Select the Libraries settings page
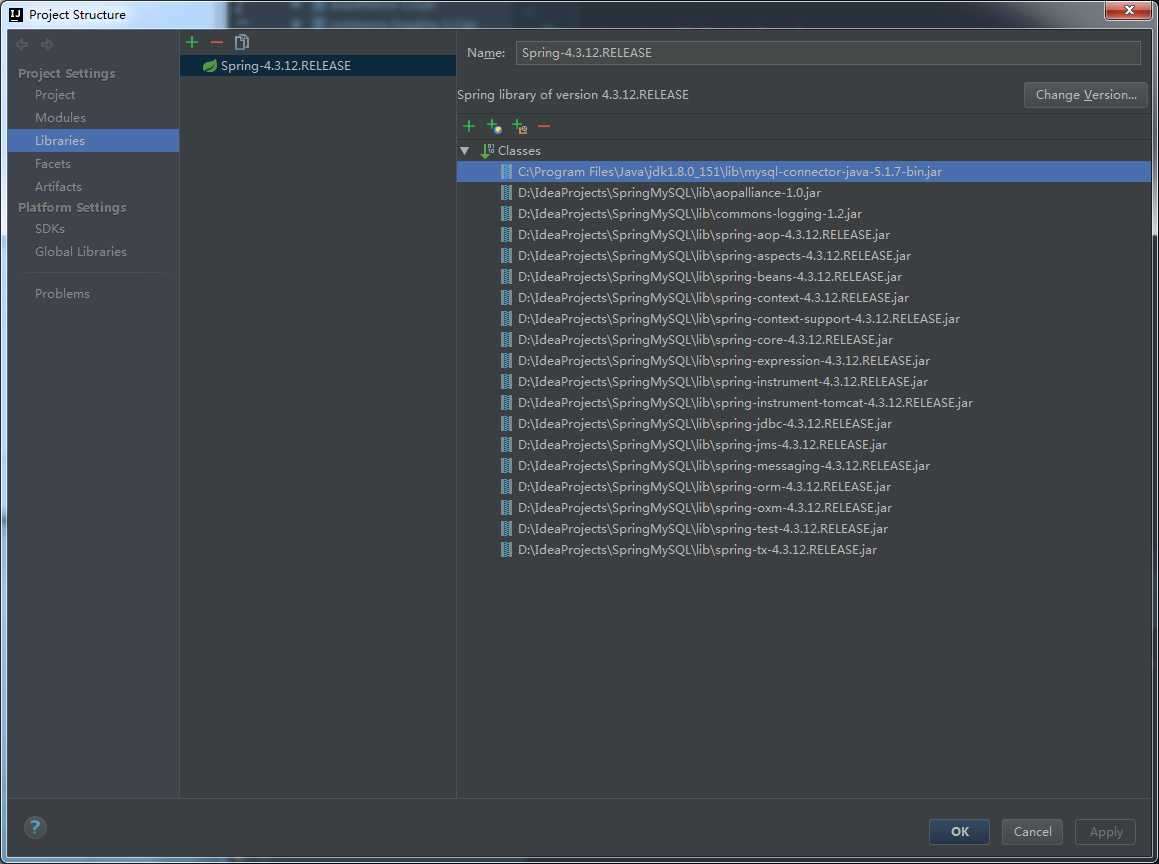Screen dimensions: 1159x864 93,140
